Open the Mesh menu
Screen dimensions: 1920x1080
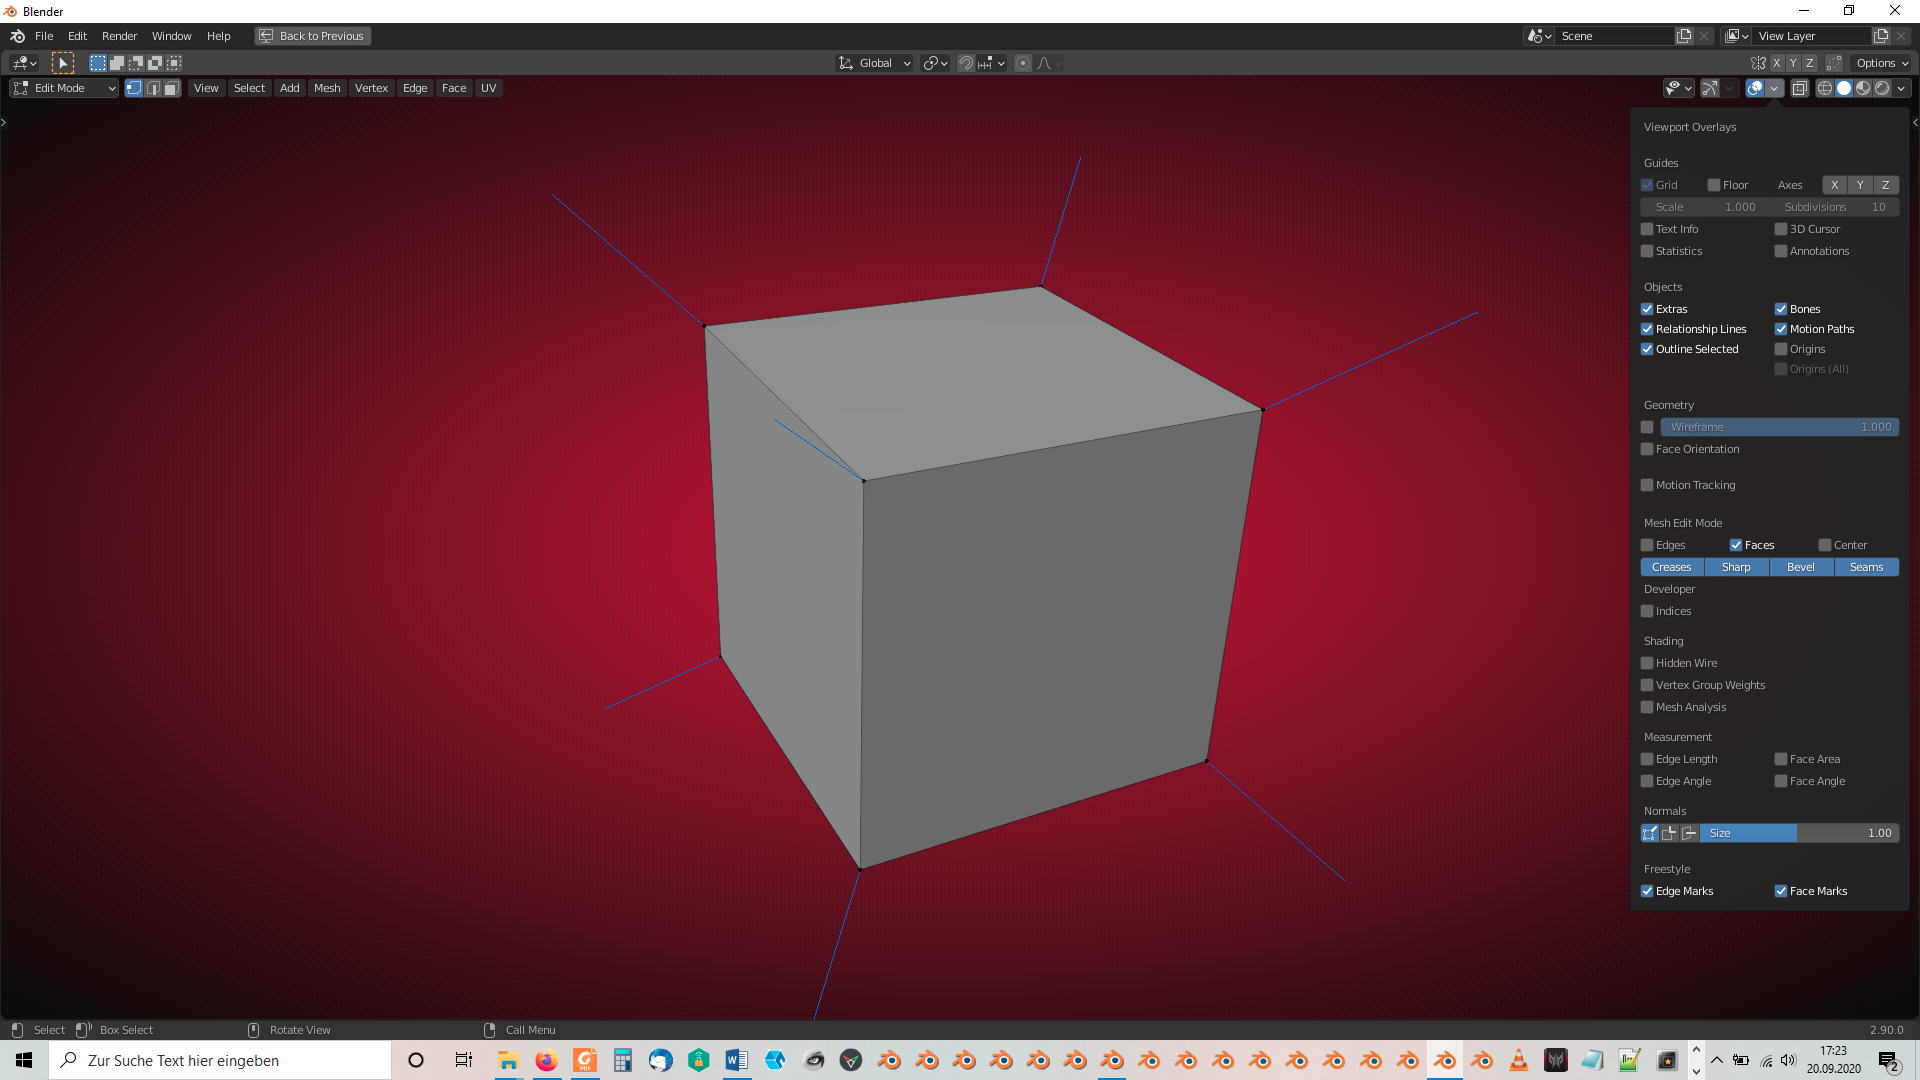pos(327,88)
